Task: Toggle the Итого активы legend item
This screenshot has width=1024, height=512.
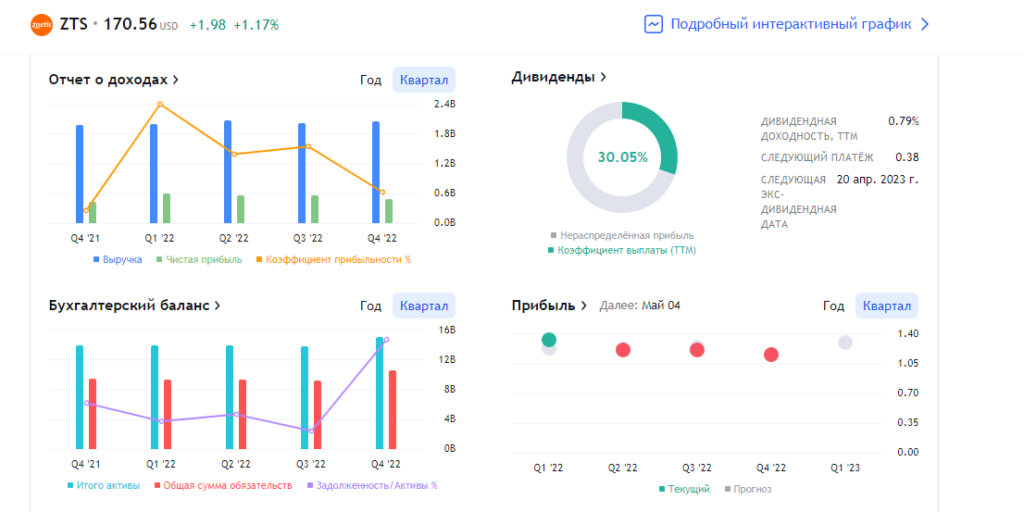Action: point(103,486)
